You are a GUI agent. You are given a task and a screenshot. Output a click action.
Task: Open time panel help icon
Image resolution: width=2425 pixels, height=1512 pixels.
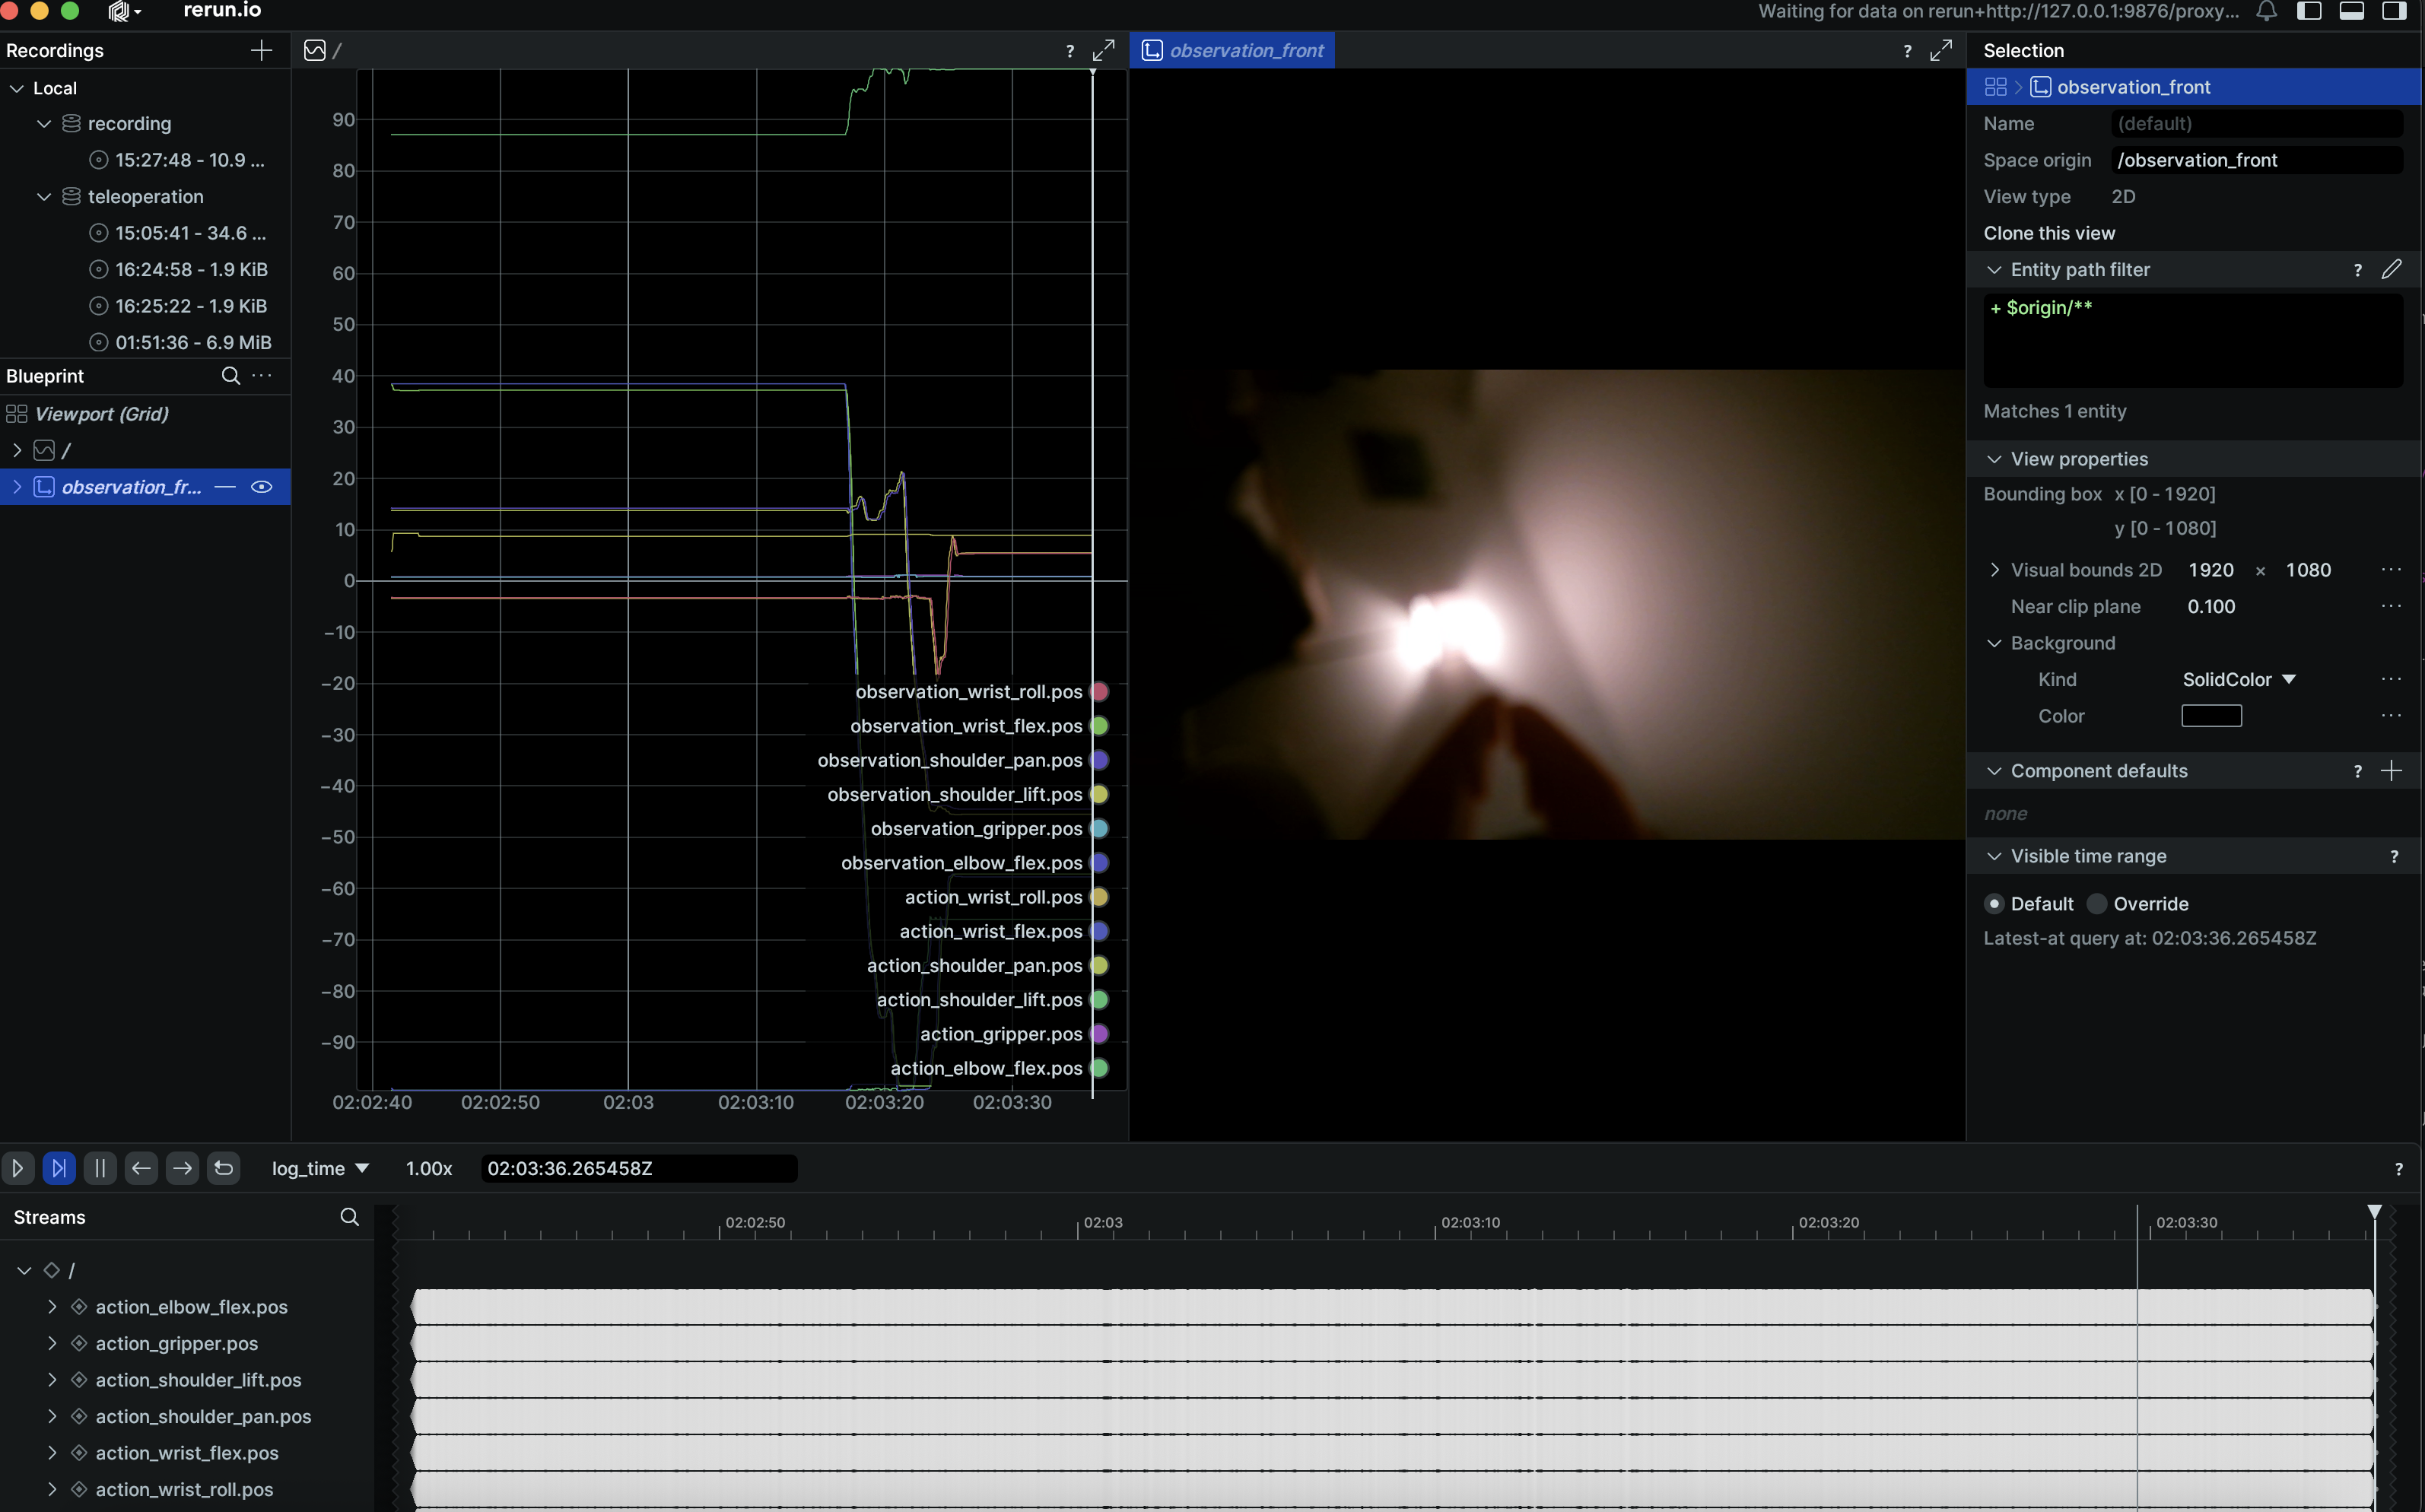pos(2399,1169)
